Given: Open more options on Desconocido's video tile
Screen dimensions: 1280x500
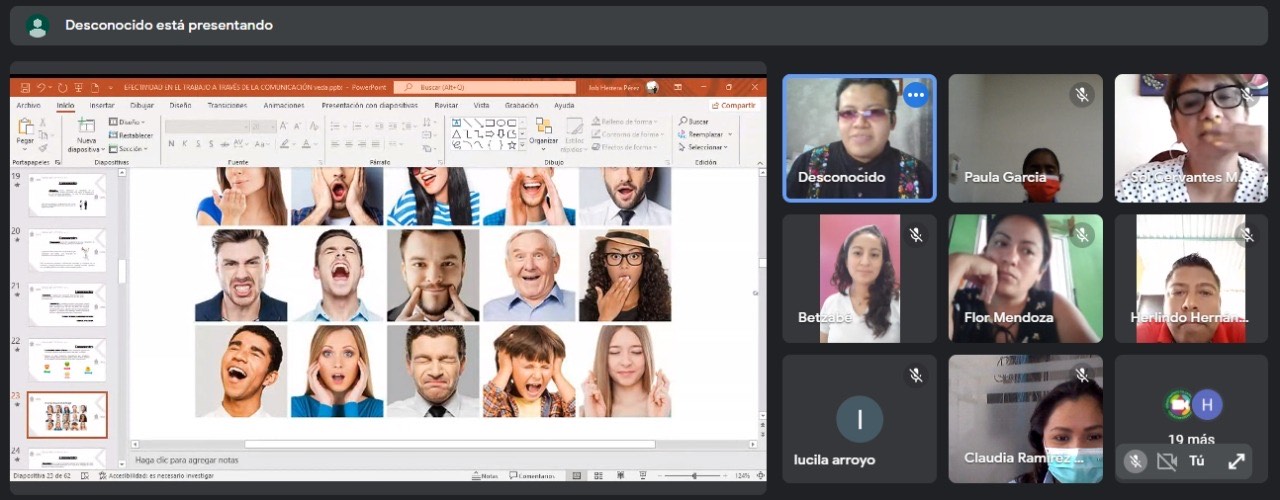Looking at the screenshot, I should [915, 95].
